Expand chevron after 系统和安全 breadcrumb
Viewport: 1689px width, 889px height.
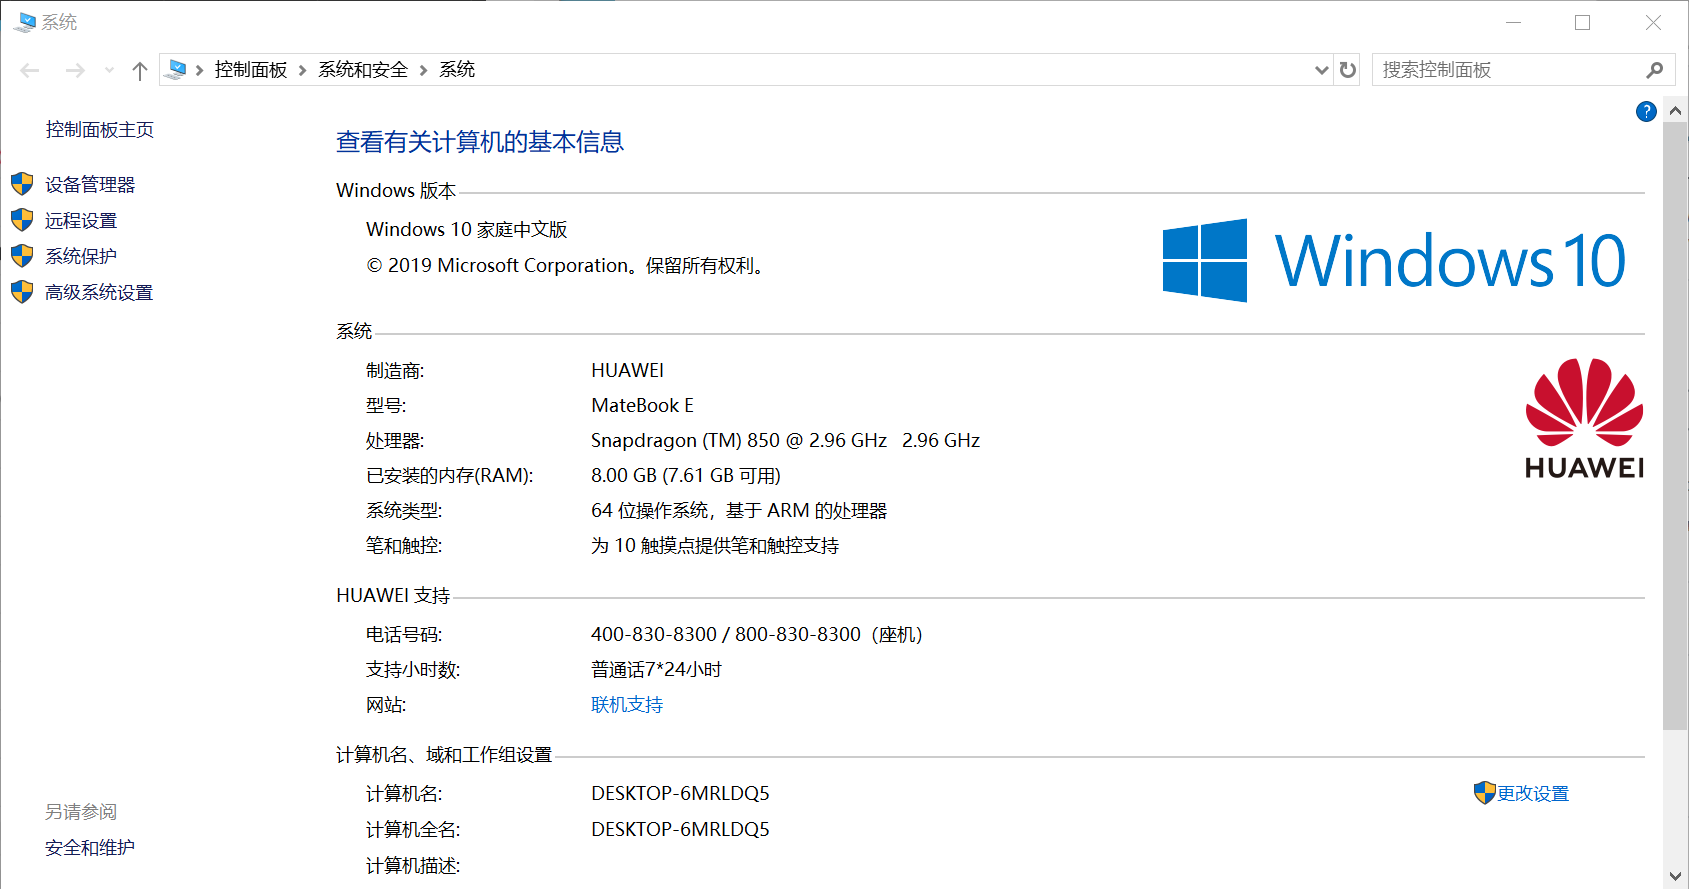(423, 70)
